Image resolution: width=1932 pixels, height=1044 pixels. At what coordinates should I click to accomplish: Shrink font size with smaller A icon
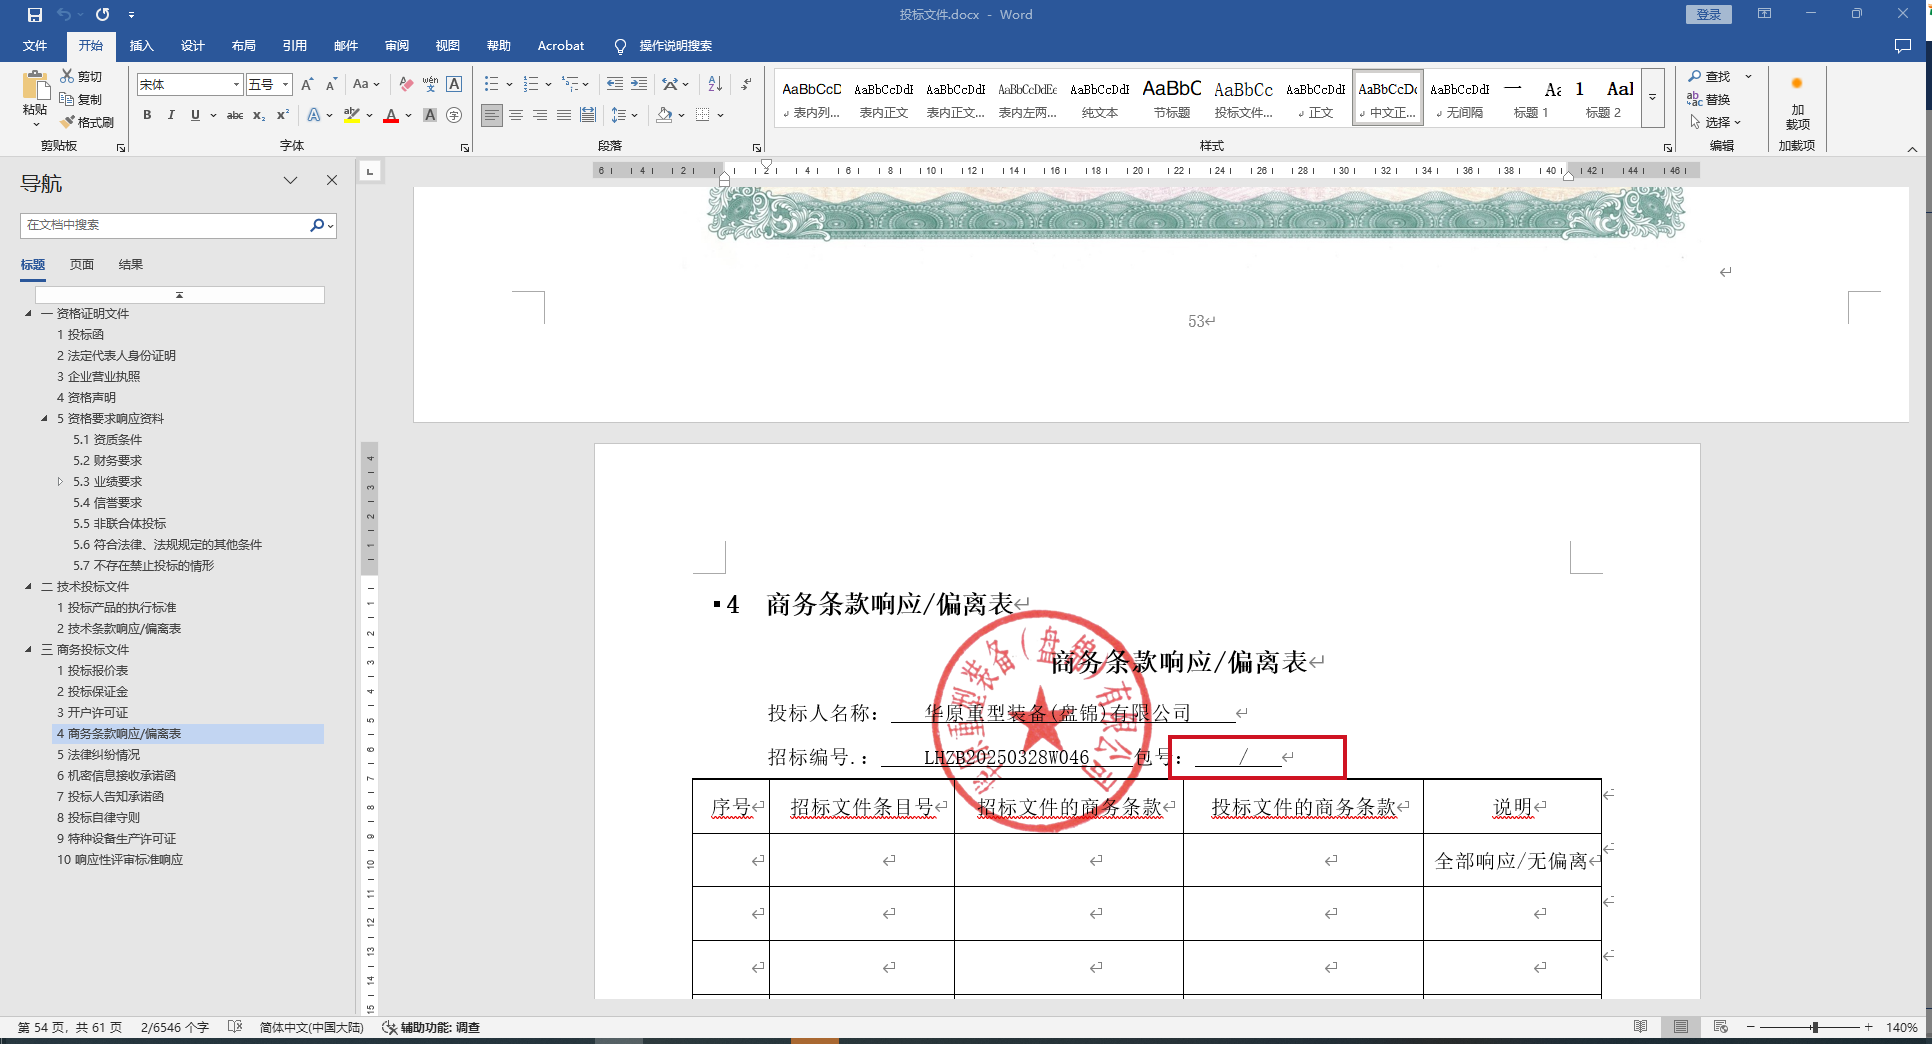tap(331, 84)
